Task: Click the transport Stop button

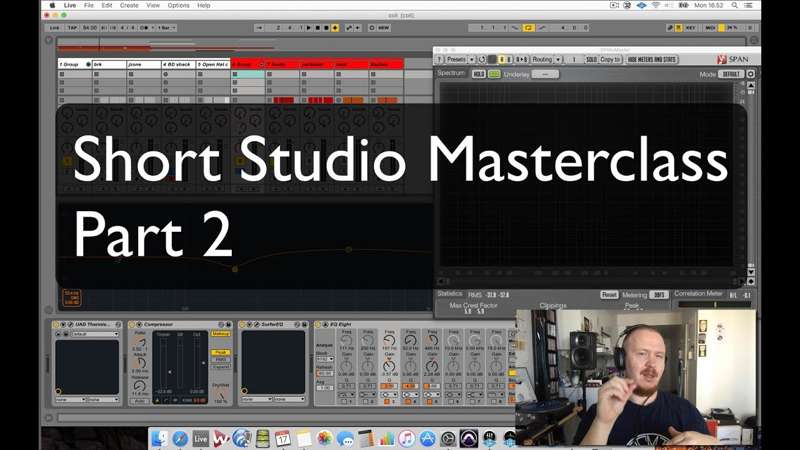Action: click(x=317, y=28)
